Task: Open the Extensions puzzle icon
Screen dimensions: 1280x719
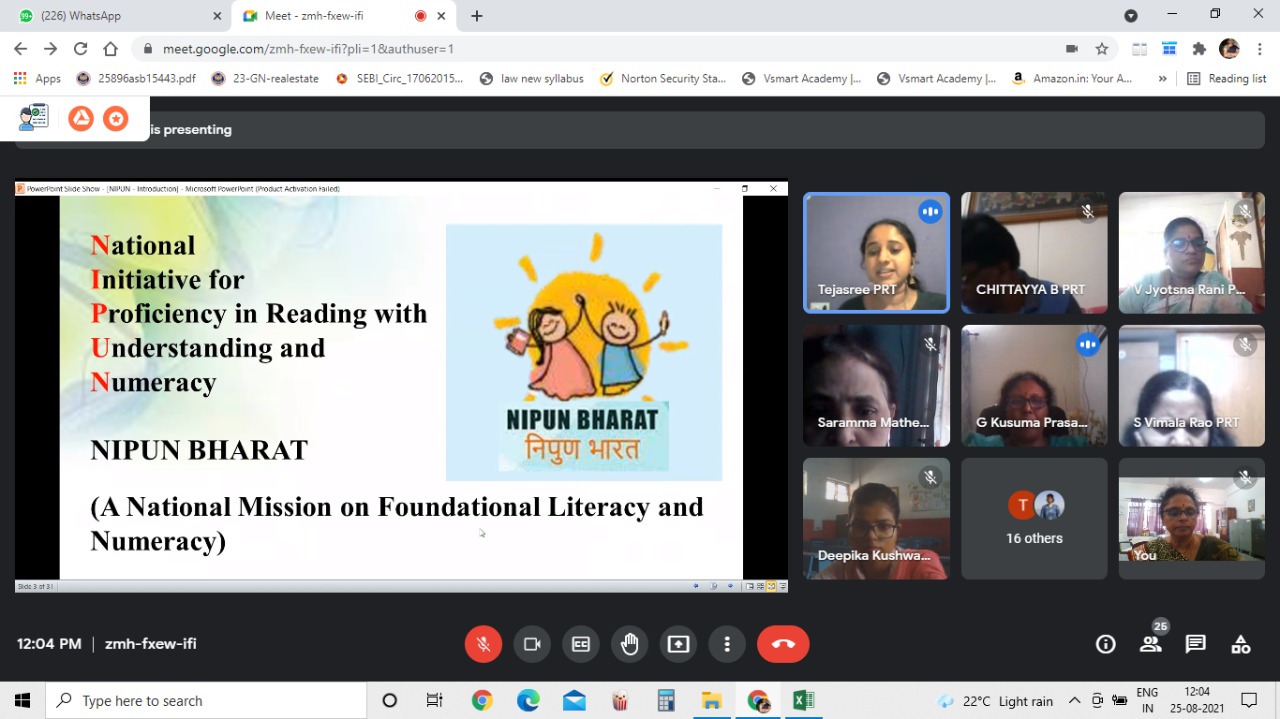Action: 1200,48
